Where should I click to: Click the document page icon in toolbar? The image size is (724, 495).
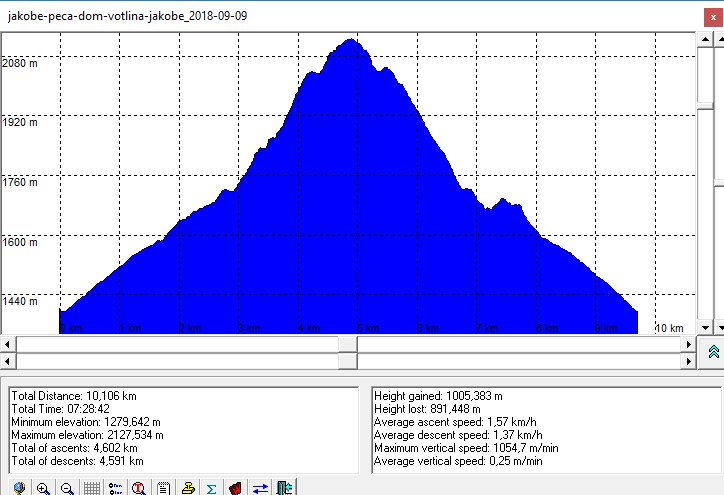click(x=163, y=488)
